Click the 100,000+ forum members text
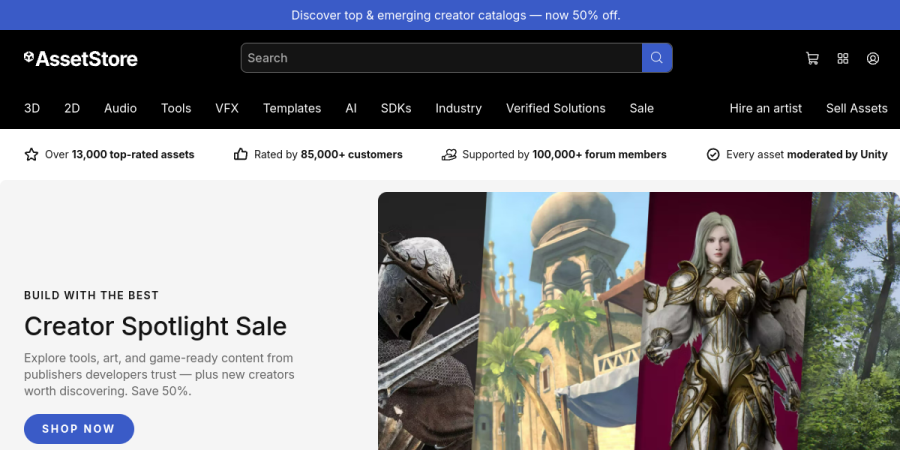 coord(599,154)
